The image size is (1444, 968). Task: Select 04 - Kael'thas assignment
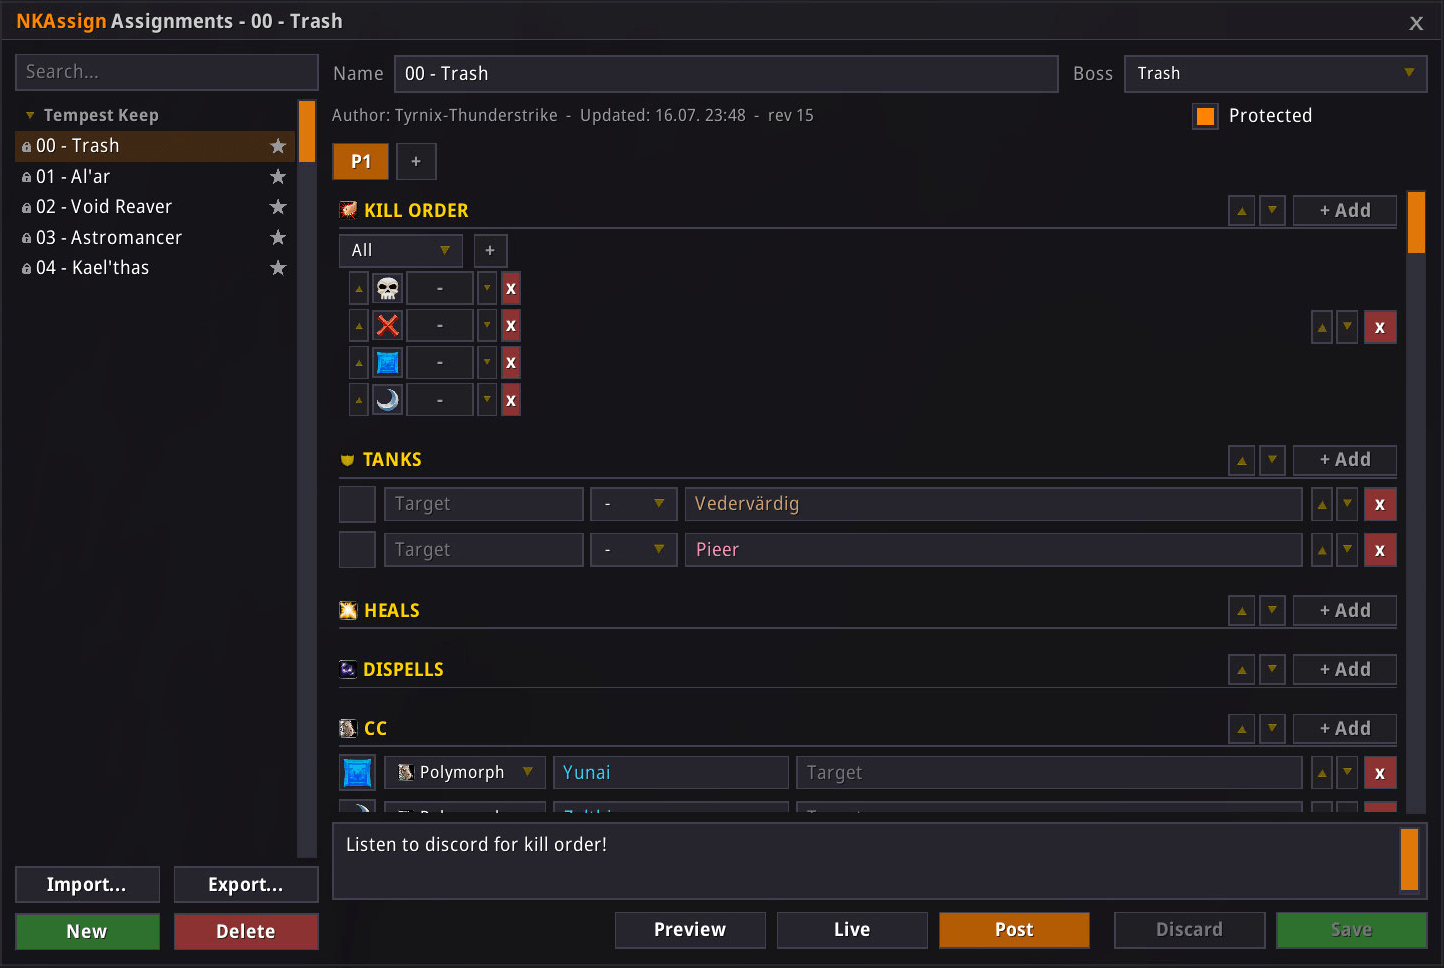[x=155, y=268]
